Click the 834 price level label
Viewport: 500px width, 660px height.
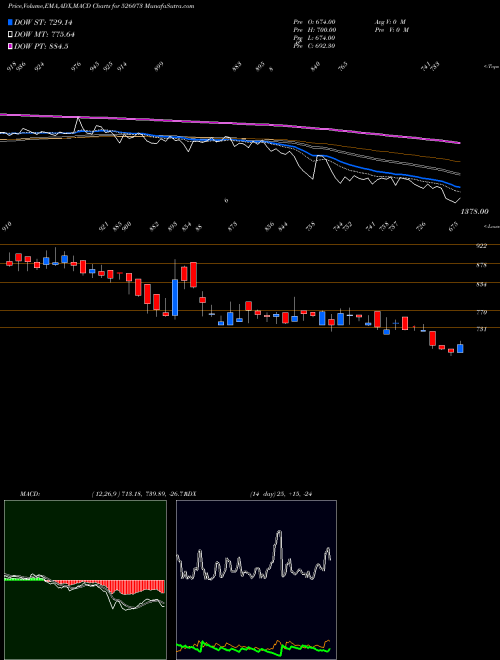pyautogui.click(x=481, y=285)
